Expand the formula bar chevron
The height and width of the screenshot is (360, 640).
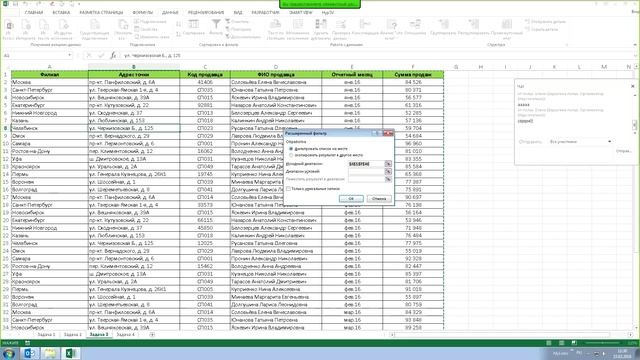coord(635,55)
